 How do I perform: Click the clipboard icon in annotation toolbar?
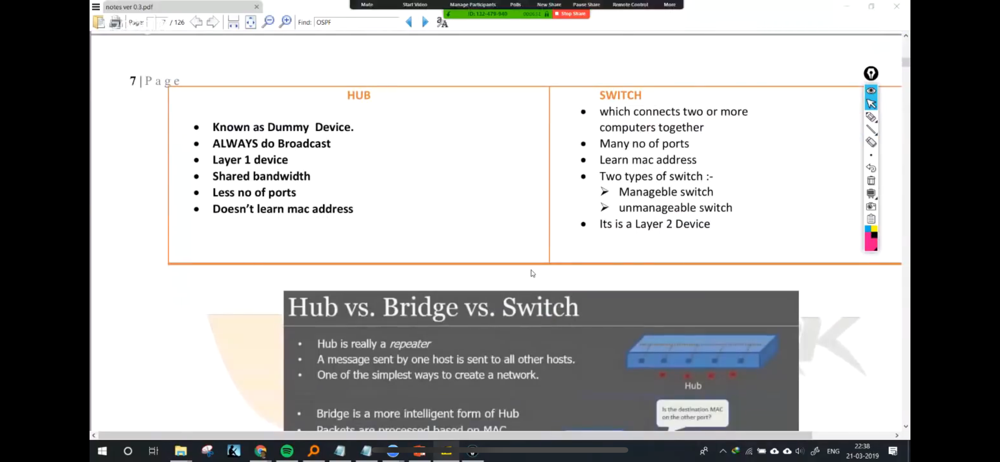point(871,219)
